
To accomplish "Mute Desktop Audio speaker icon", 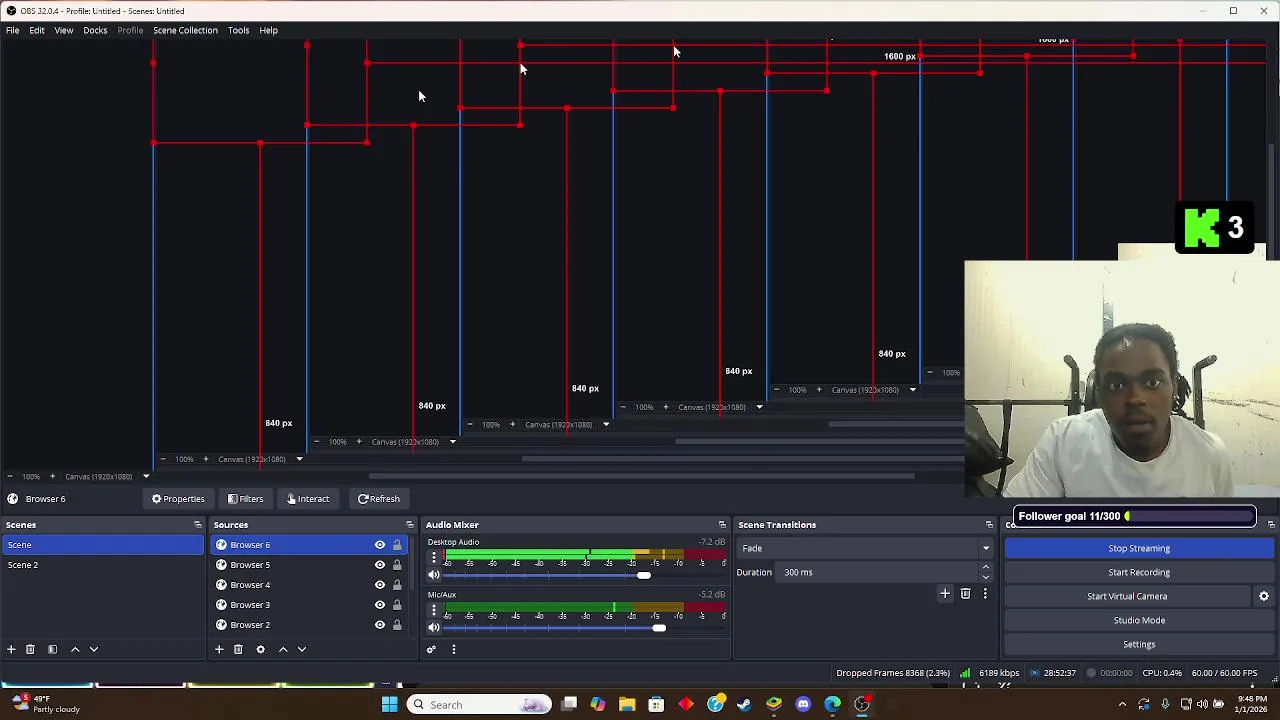I will pyautogui.click(x=433, y=575).
